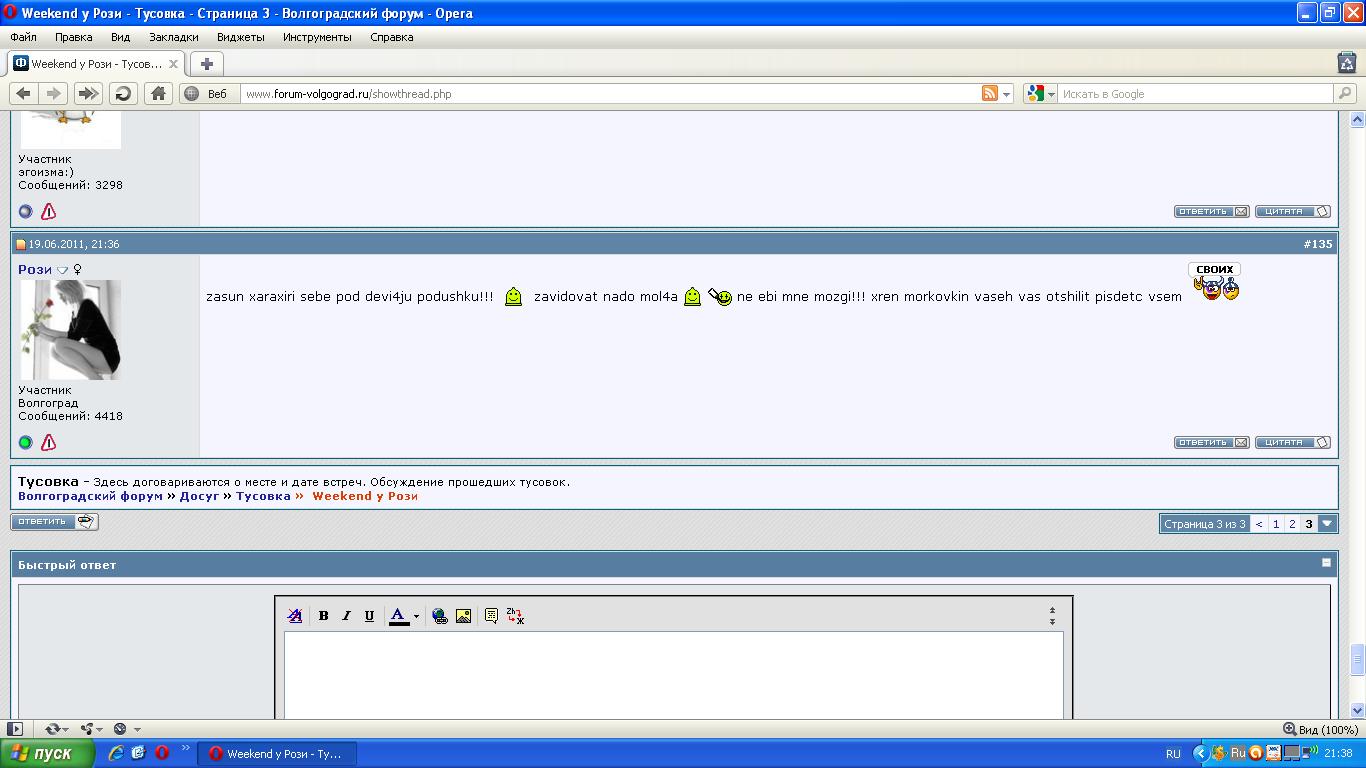Click the address bar URL field

[x=610, y=94]
